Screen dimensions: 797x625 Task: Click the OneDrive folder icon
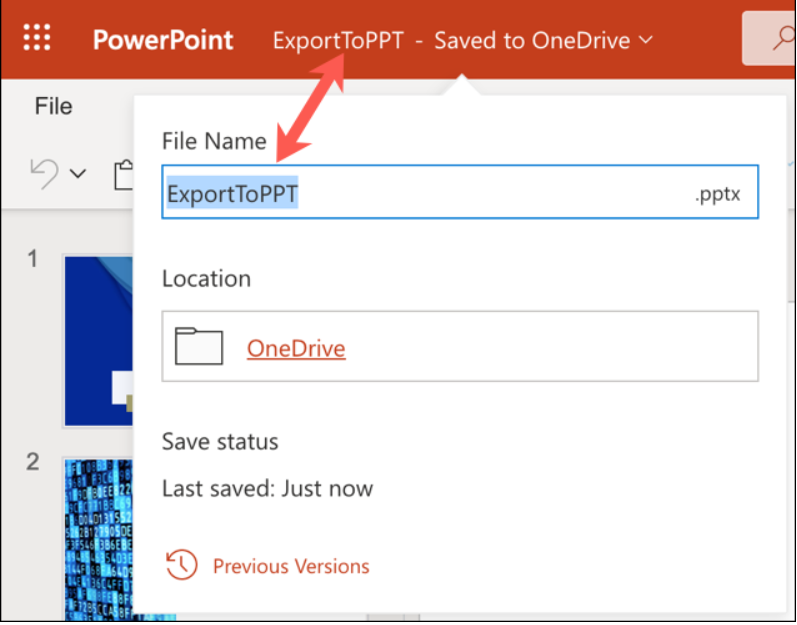click(198, 347)
